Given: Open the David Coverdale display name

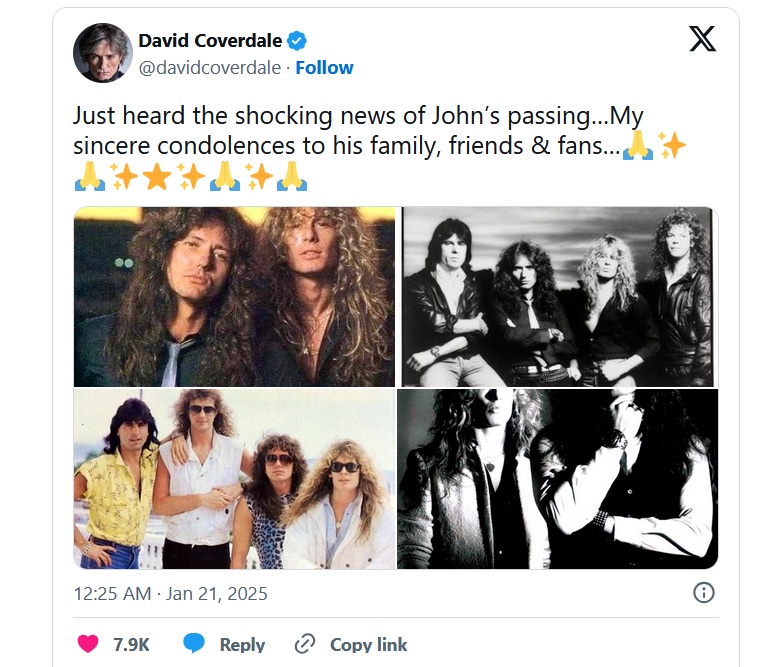Looking at the screenshot, I should pos(210,41).
